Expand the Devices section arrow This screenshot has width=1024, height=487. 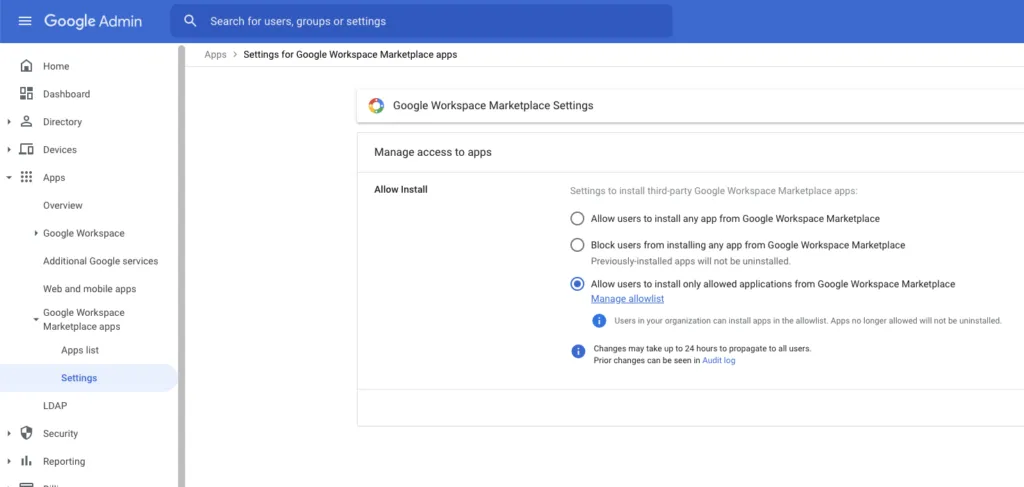(9, 149)
